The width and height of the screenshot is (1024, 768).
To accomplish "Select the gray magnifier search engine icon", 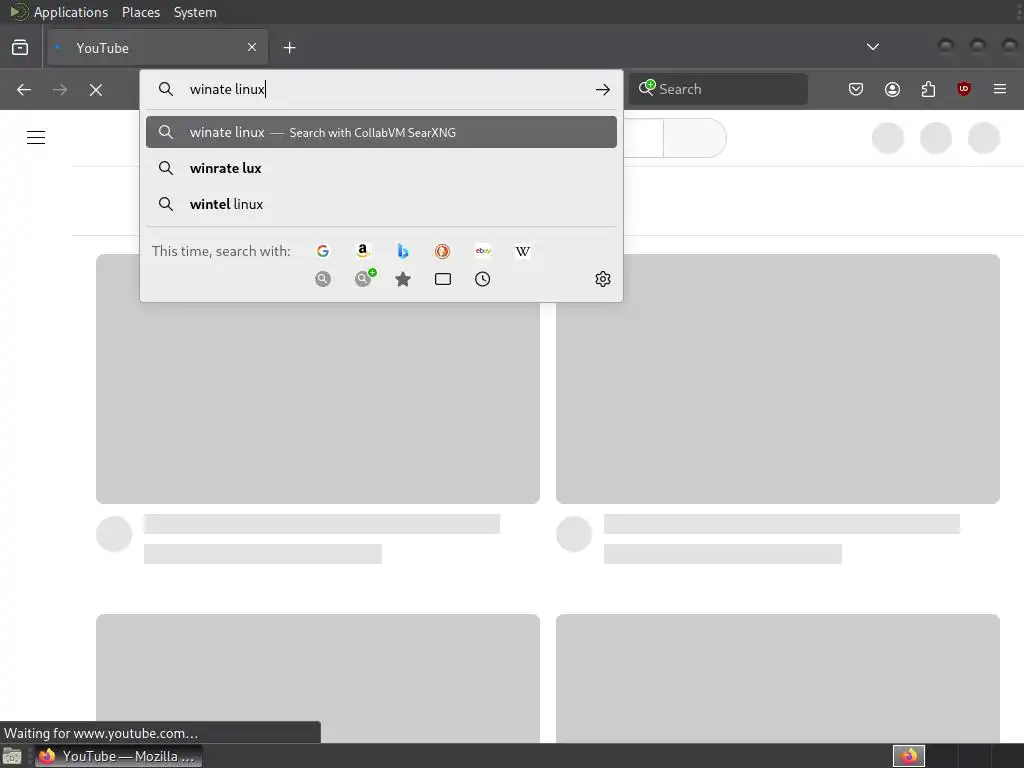I will click(x=323, y=280).
